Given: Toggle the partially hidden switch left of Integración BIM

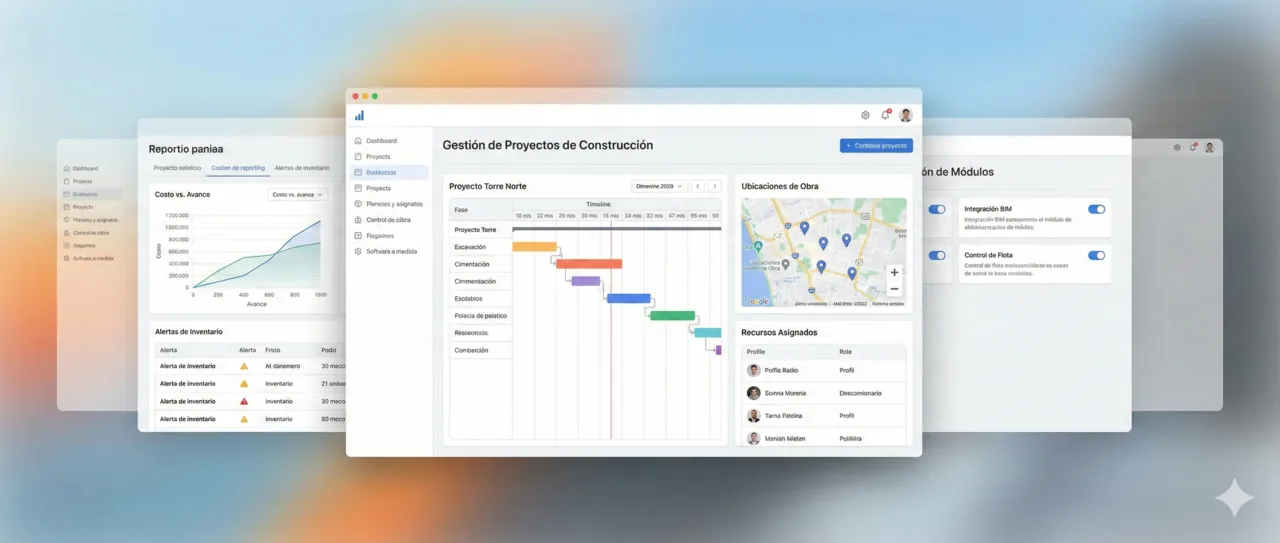Looking at the screenshot, I should (x=937, y=209).
